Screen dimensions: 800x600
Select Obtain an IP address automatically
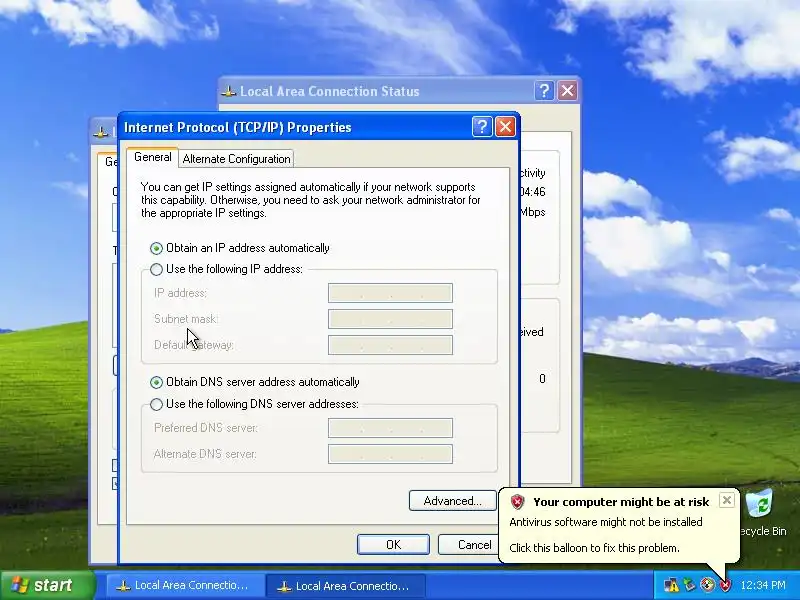click(x=240, y=248)
